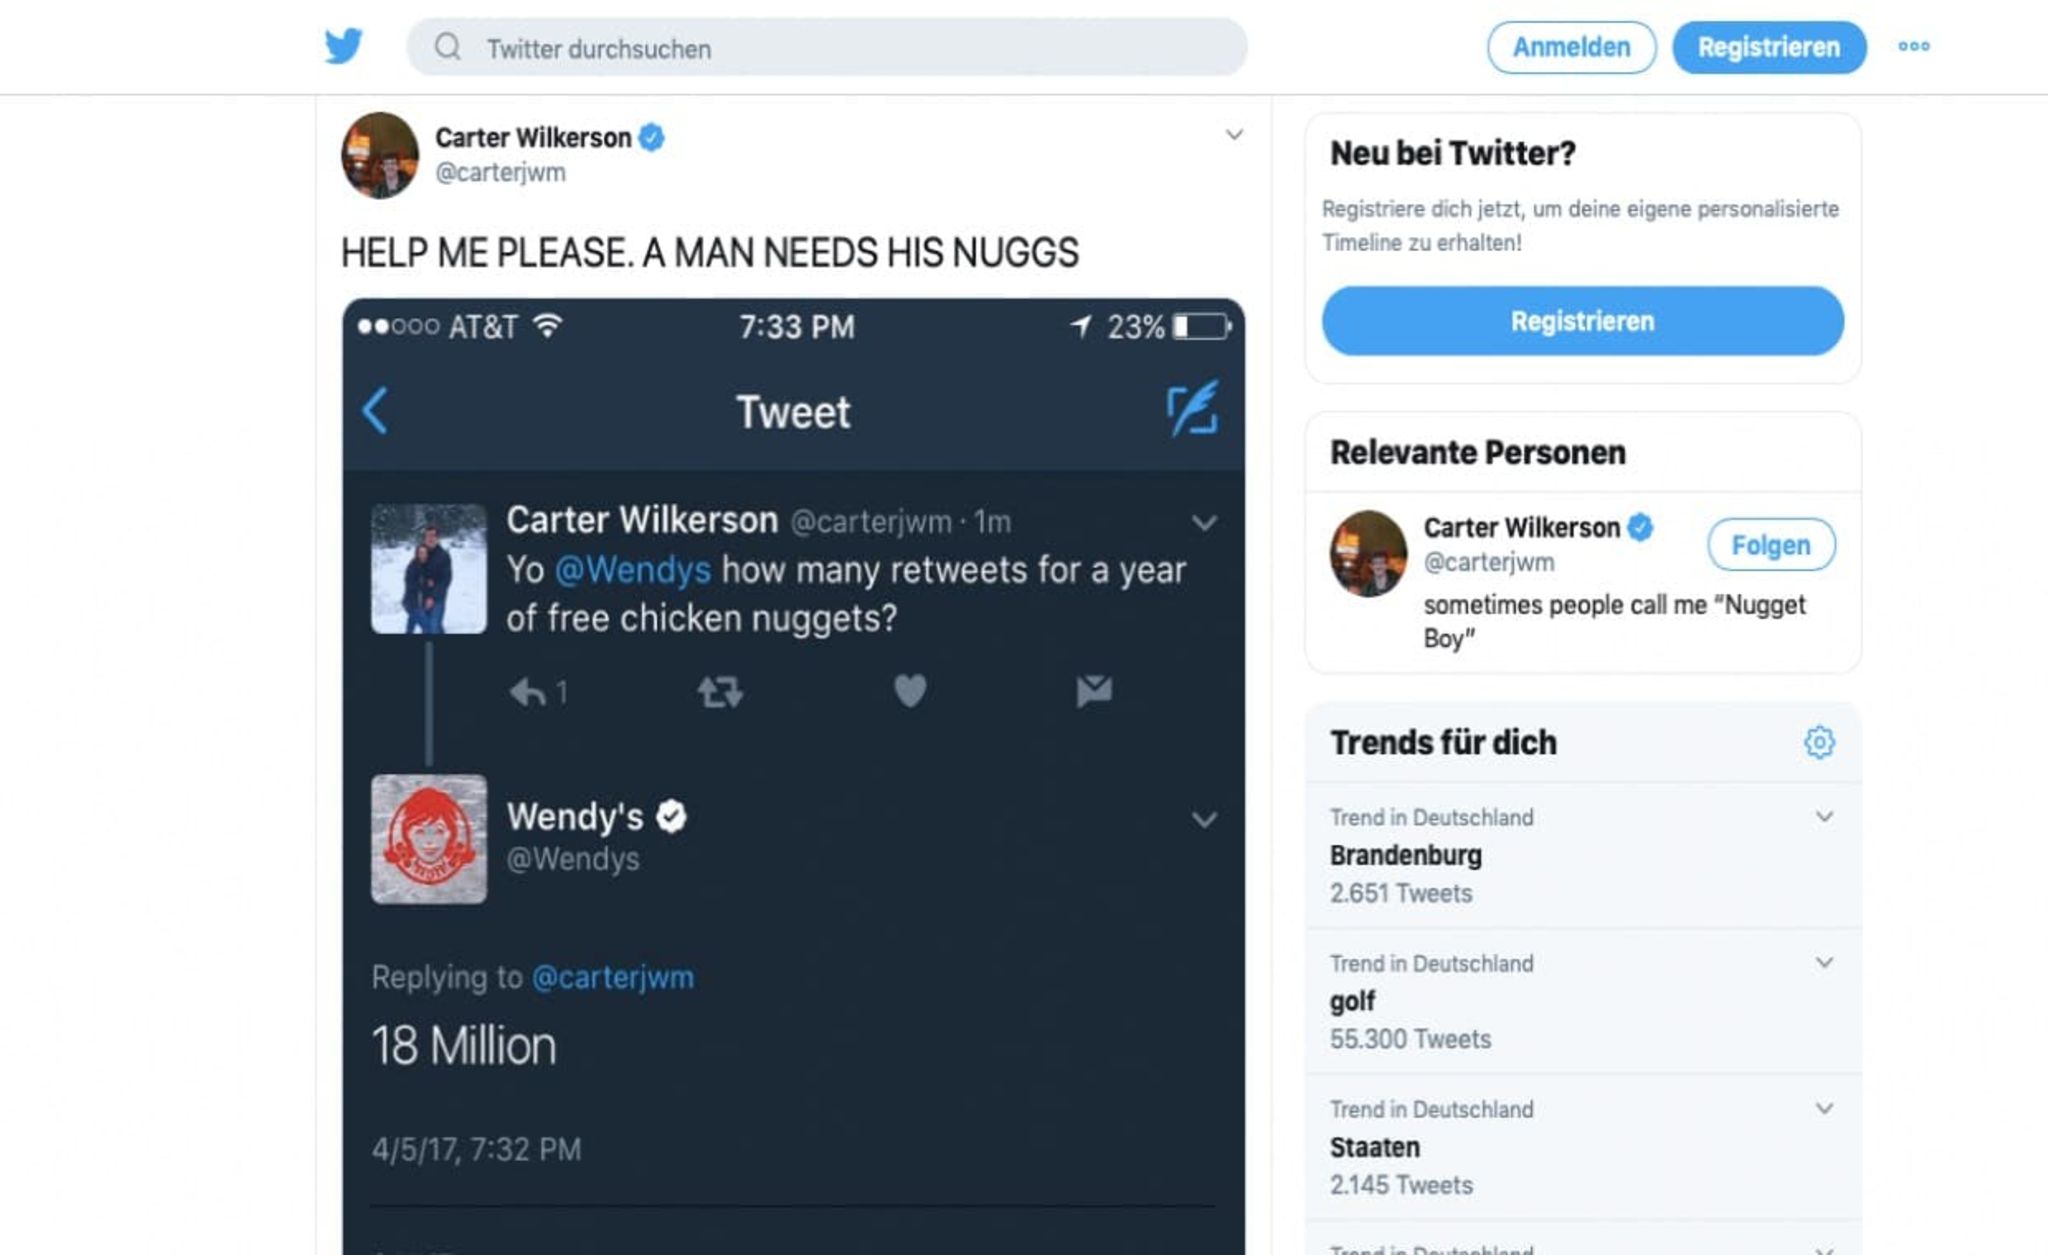Click the blue back arrow icon
This screenshot has width=2048, height=1255.
point(375,410)
